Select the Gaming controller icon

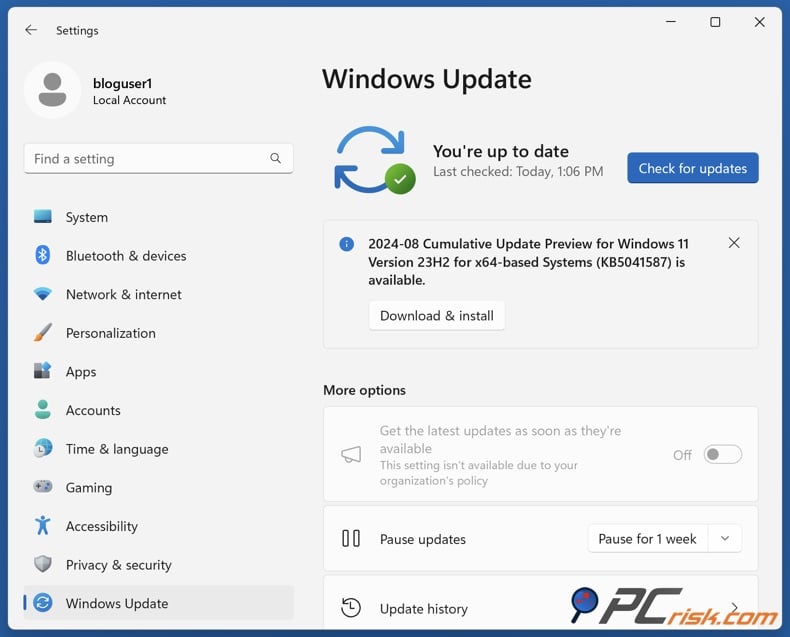tap(43, 486)
